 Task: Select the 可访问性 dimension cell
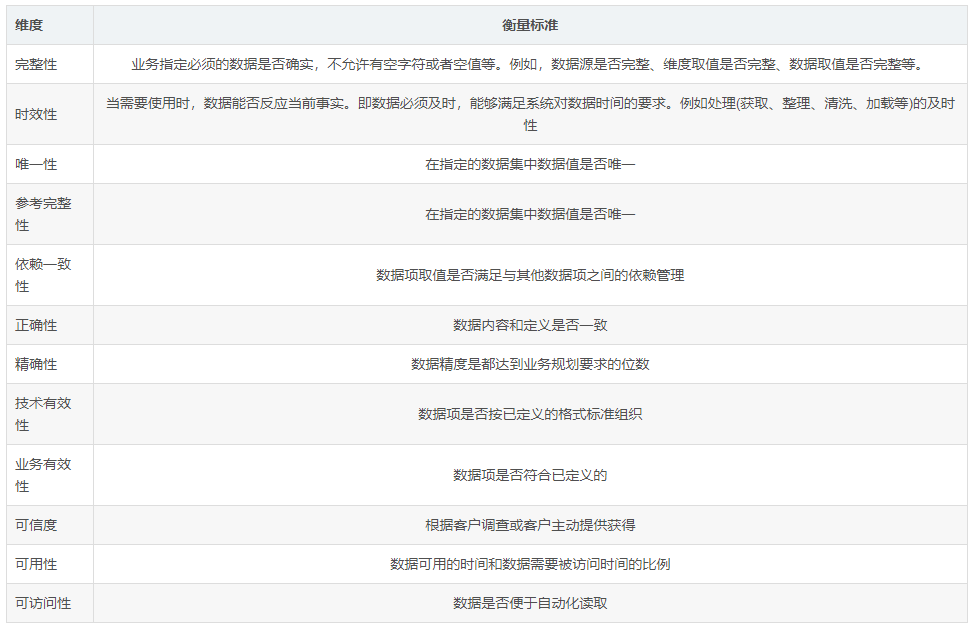pyautogui.click(x=50, y=603)
